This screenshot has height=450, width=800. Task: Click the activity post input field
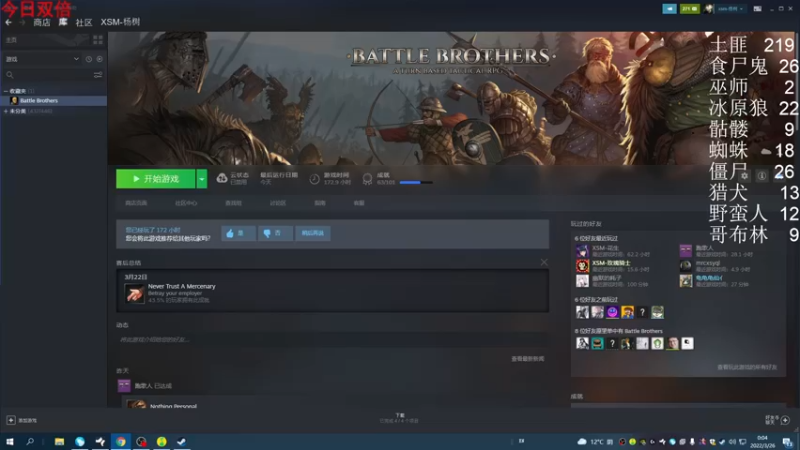pos(332,339)
